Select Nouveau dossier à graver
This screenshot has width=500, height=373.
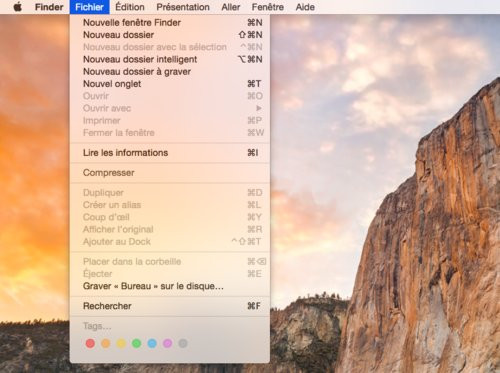tap(170, 72)
